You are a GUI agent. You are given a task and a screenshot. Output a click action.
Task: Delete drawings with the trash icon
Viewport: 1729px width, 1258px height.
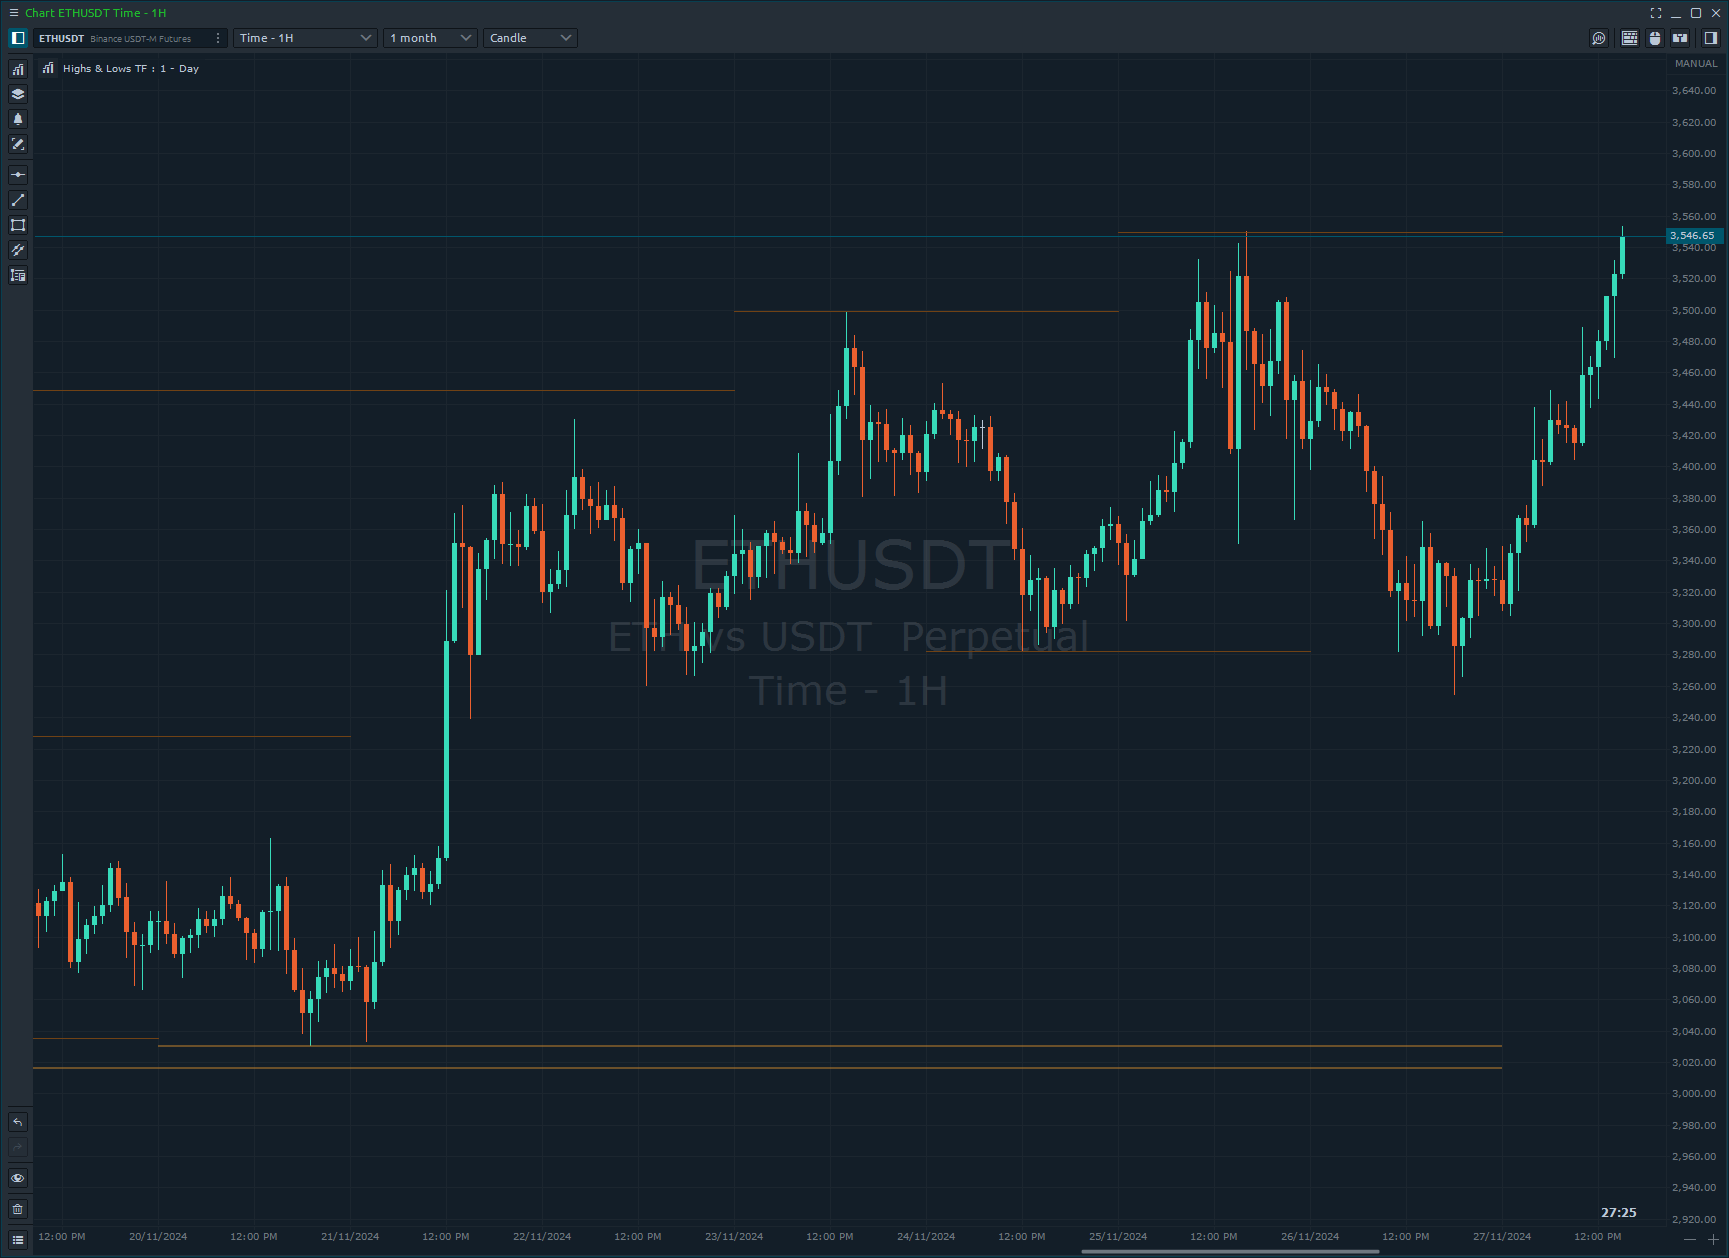[18, 1209]
